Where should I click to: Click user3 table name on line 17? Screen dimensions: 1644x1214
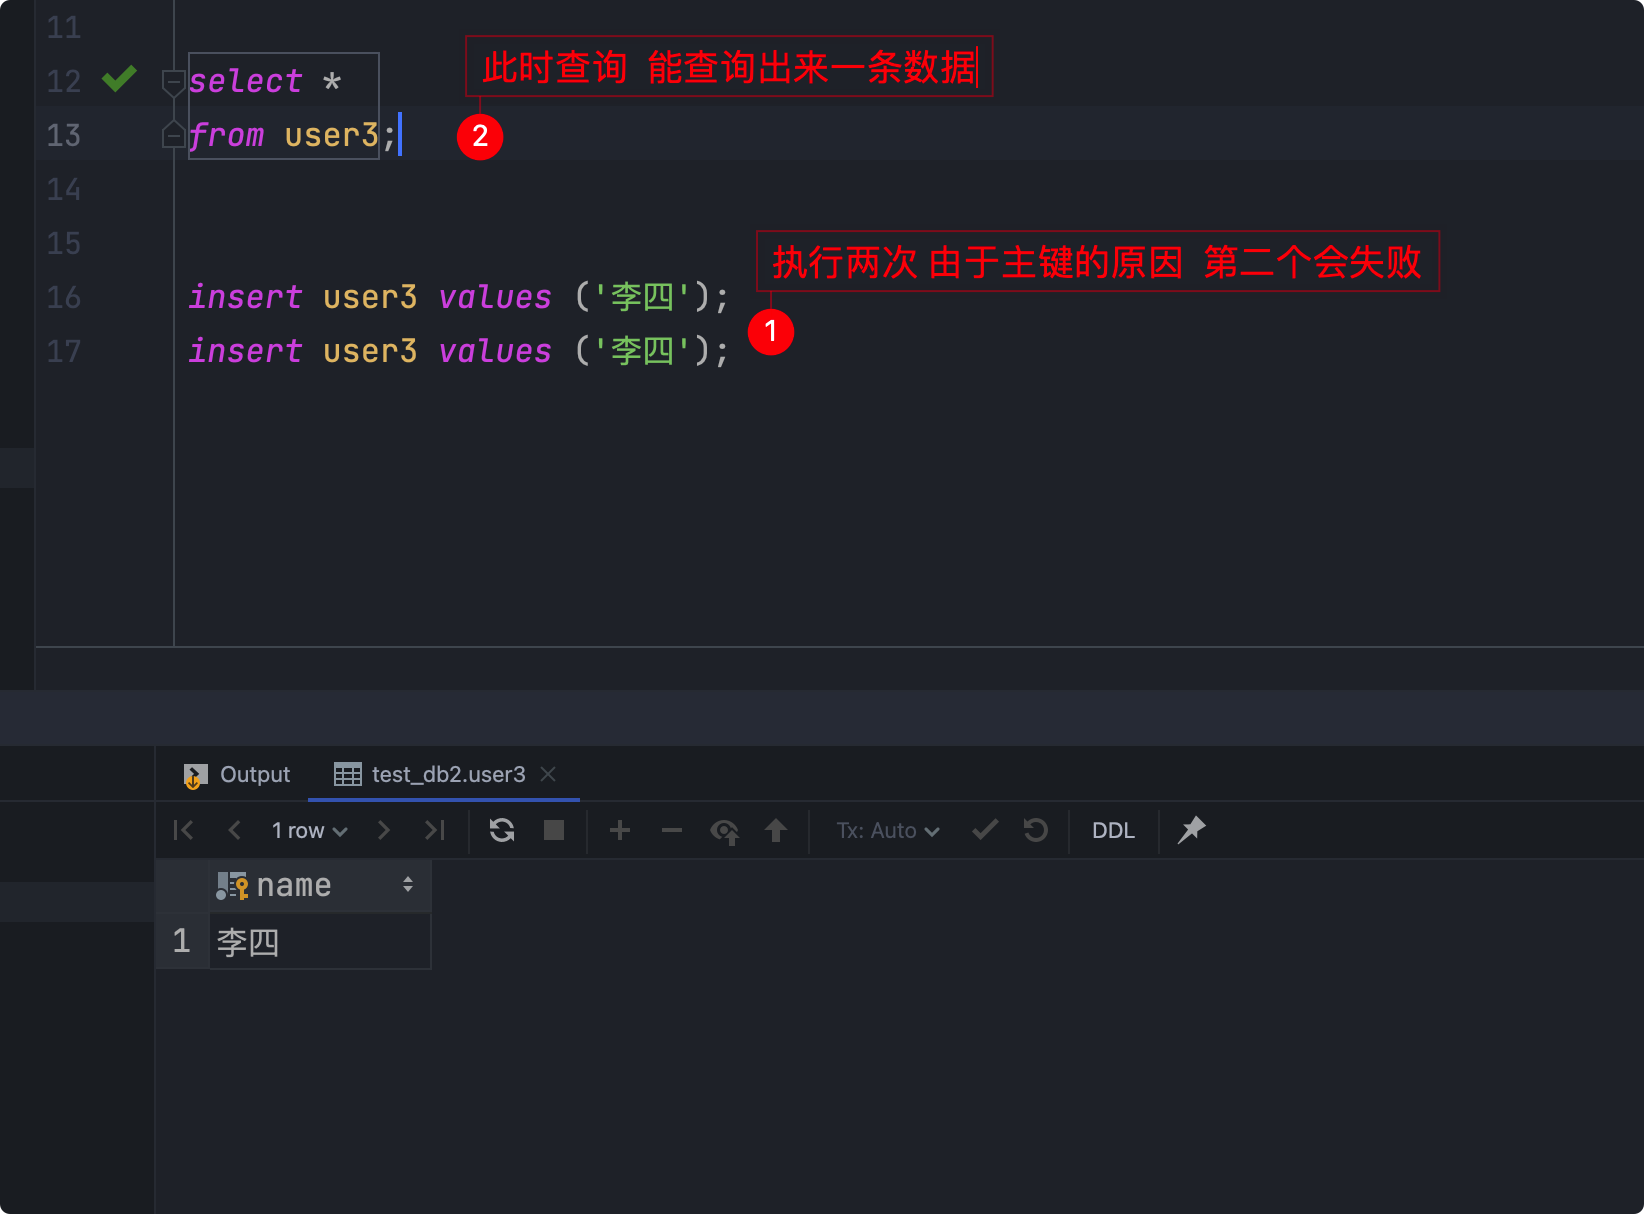[x=370, y=351]
